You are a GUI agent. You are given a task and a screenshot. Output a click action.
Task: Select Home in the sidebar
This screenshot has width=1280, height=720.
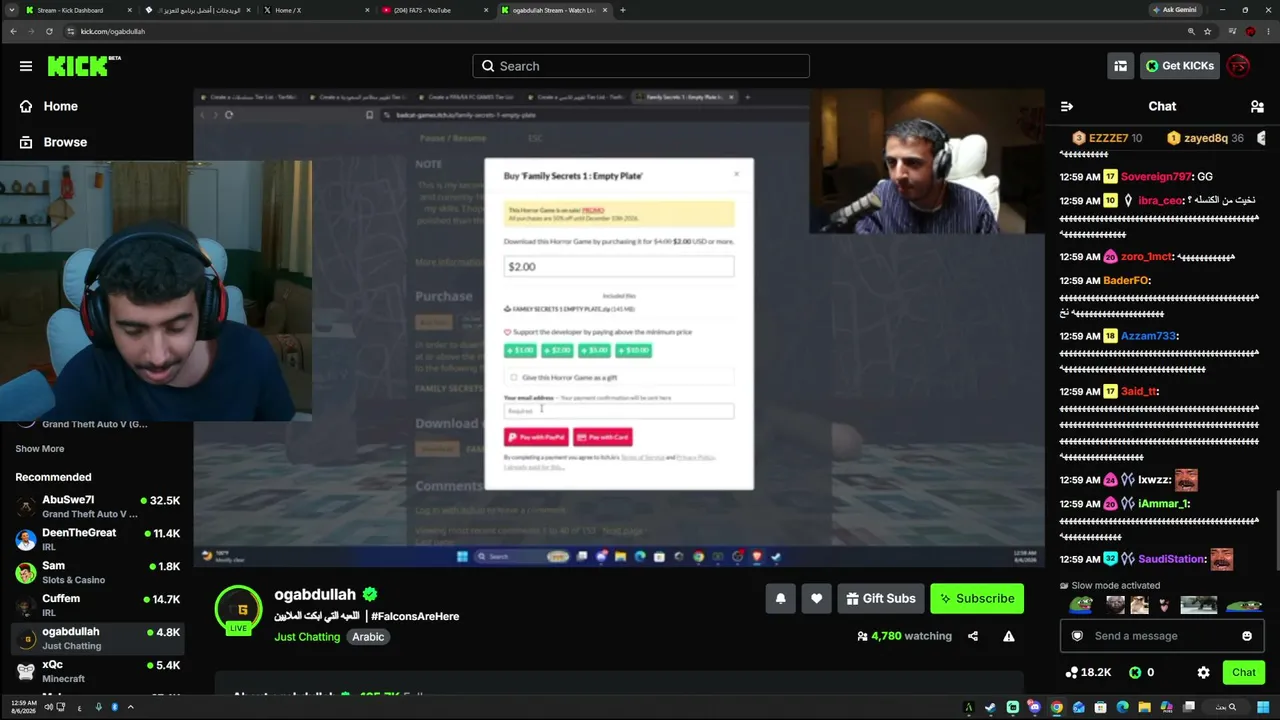(60, 106)
